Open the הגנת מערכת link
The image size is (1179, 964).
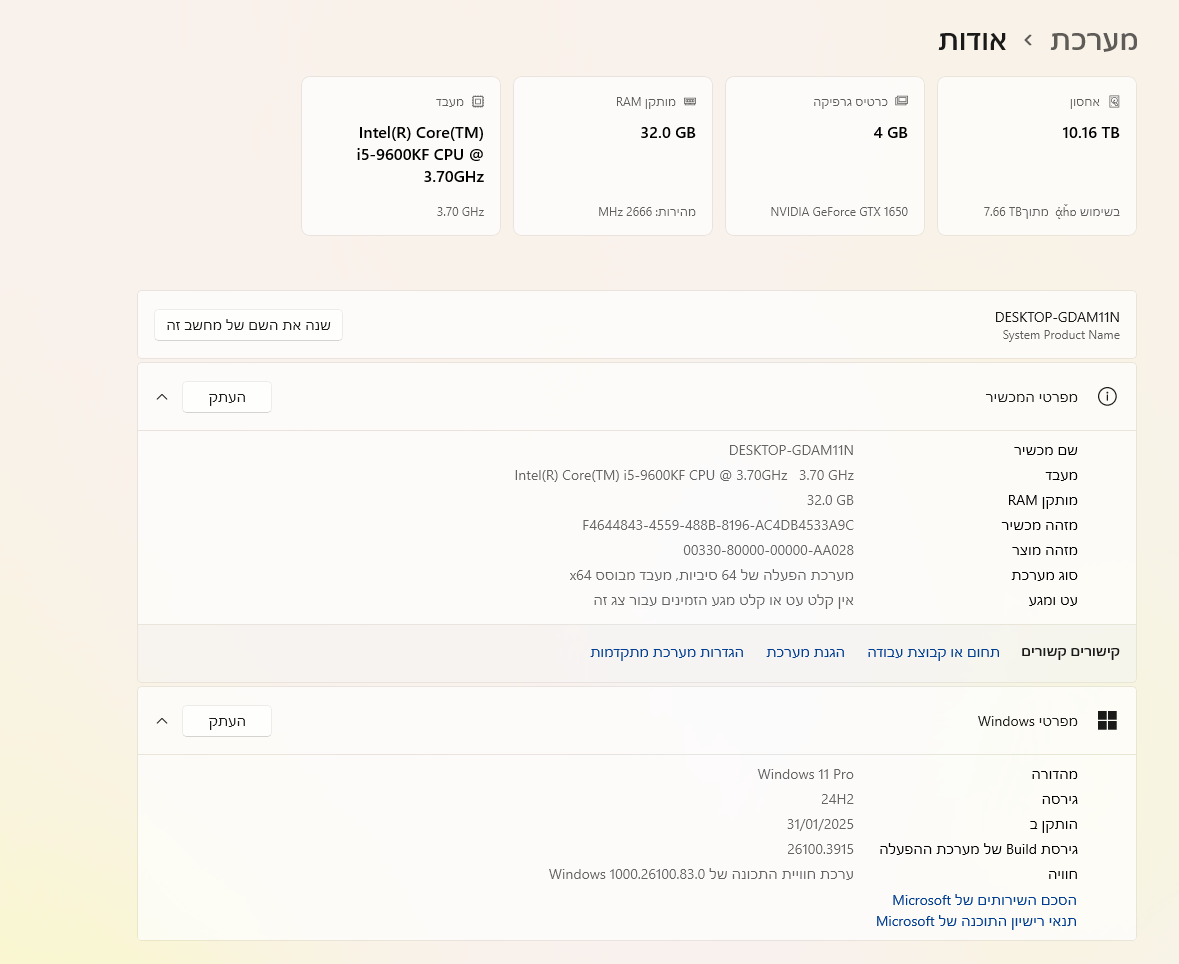(x=805, y=652)
